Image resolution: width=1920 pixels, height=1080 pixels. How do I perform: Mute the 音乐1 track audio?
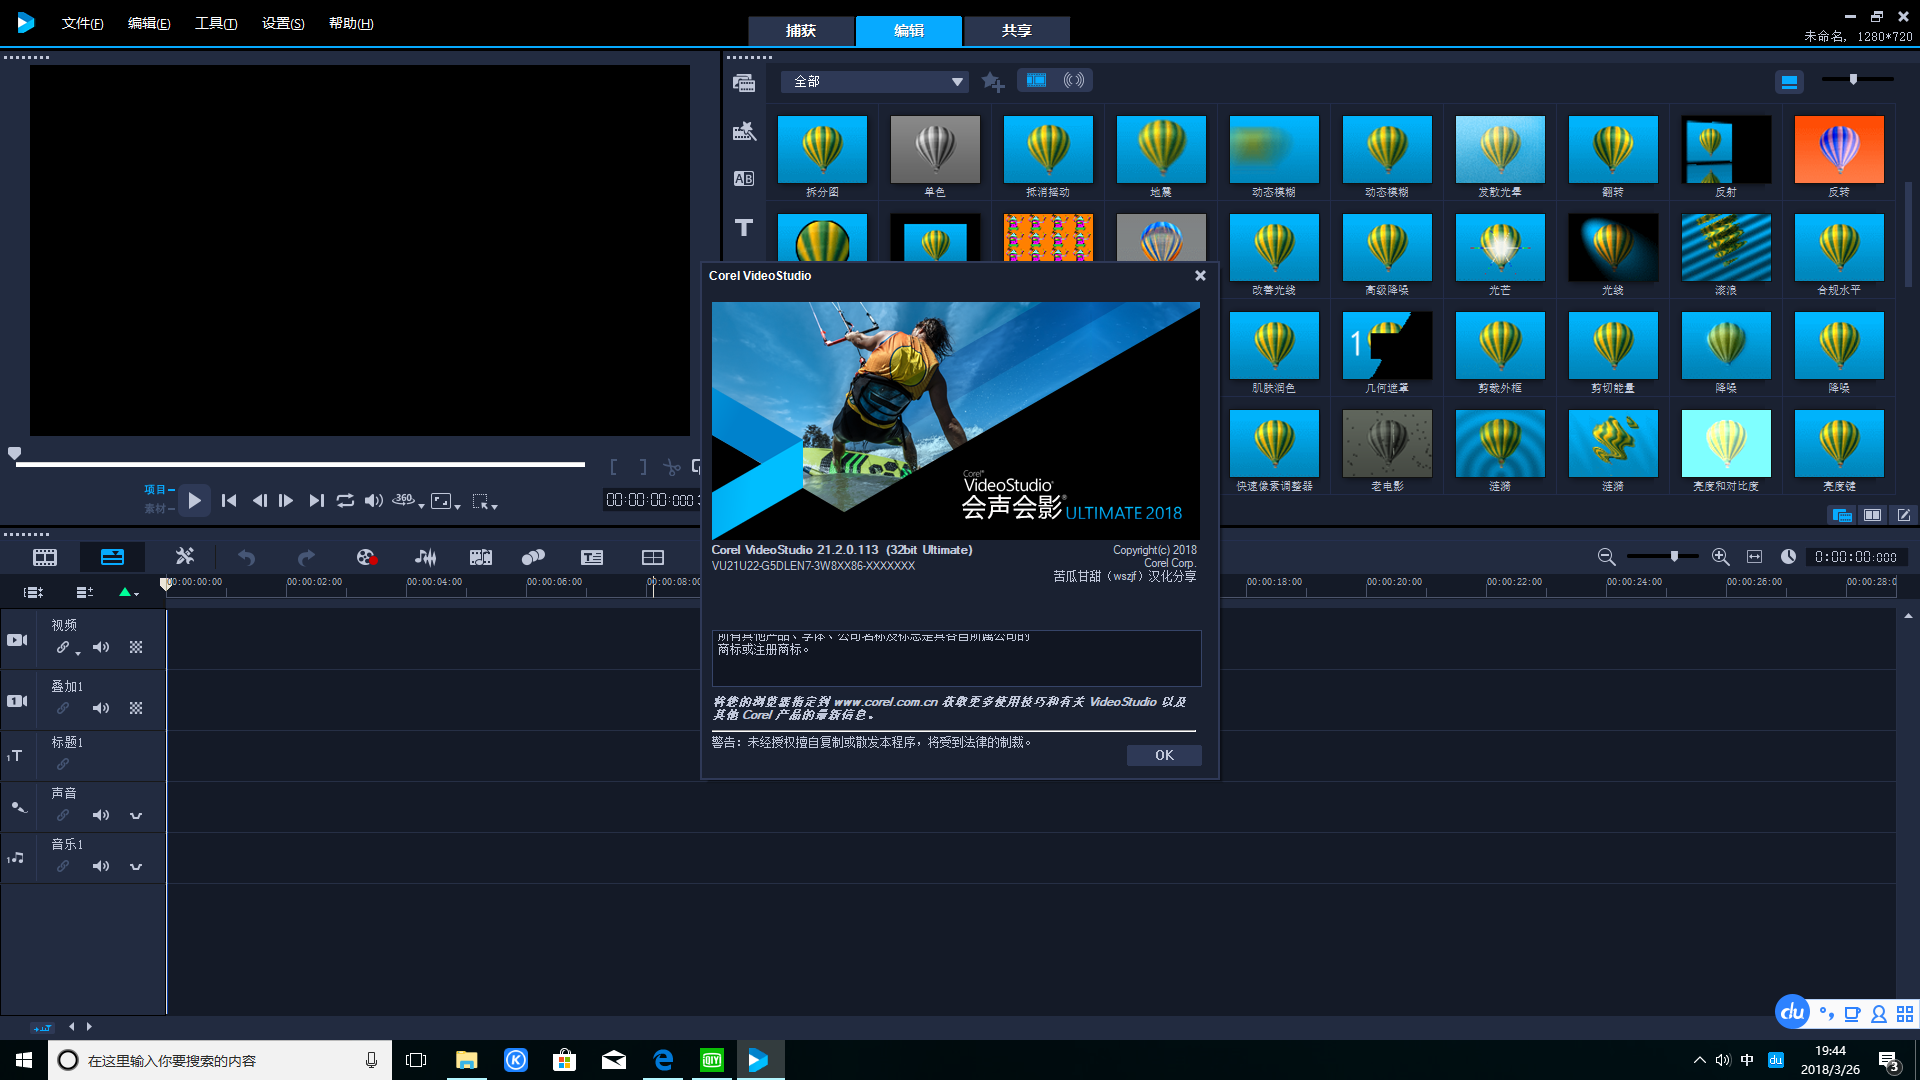(x=101, y=866)
